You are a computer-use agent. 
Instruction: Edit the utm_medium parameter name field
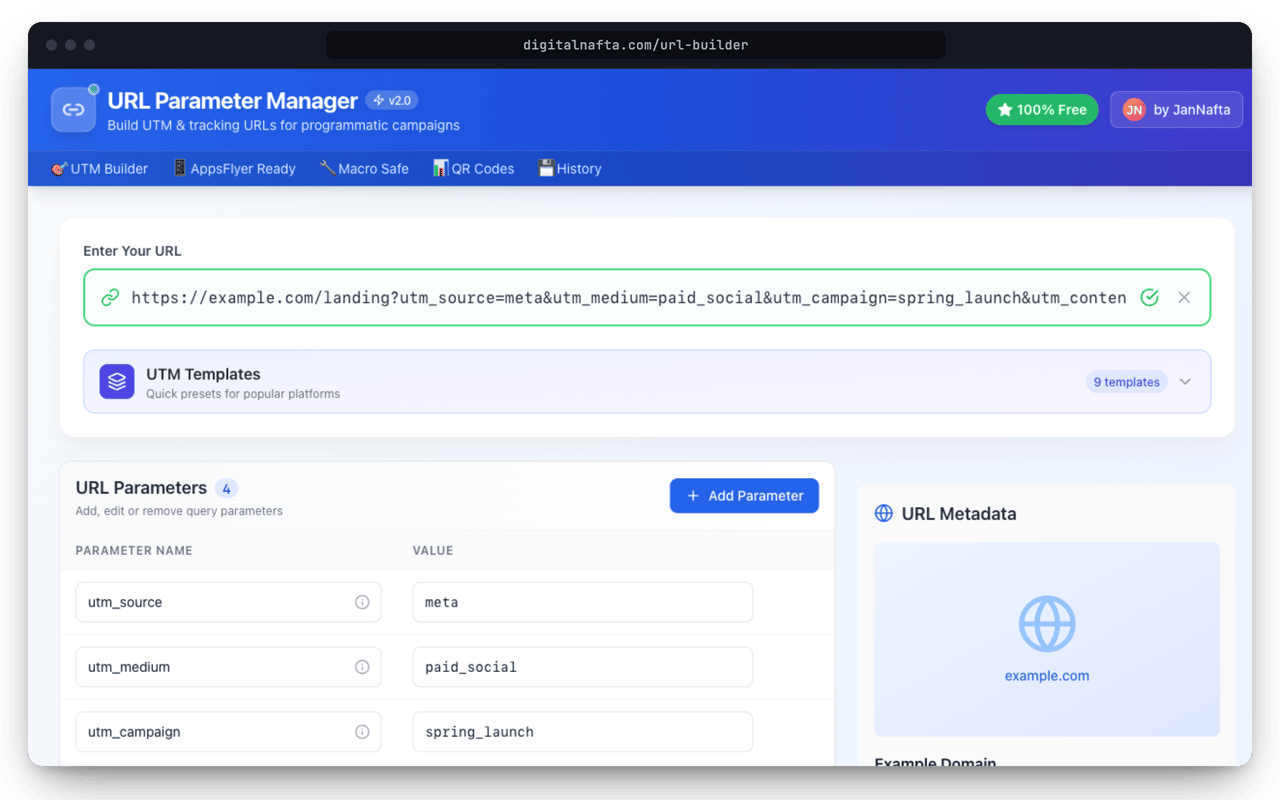228,667
